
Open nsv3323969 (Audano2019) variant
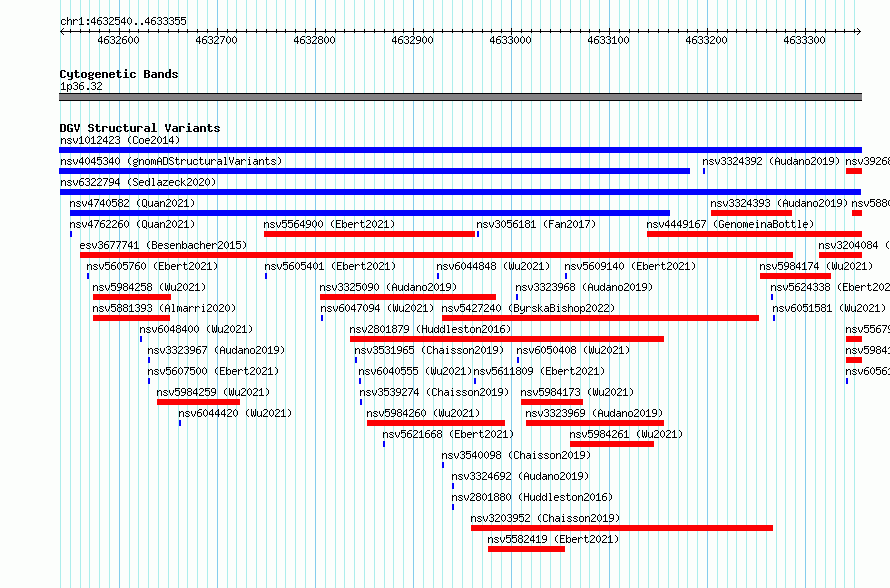point(594,413)
